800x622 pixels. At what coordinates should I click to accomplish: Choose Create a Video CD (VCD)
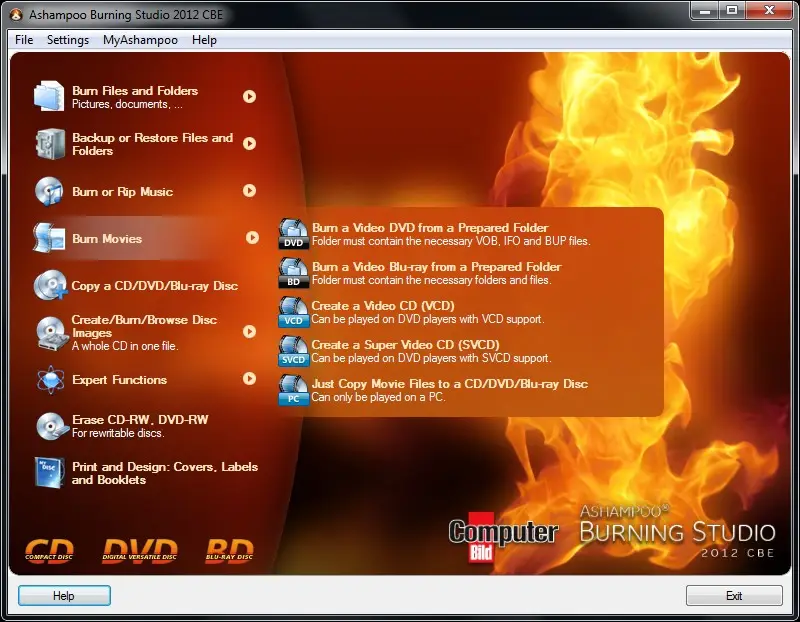pyautogui.click(x=383, y=306)
